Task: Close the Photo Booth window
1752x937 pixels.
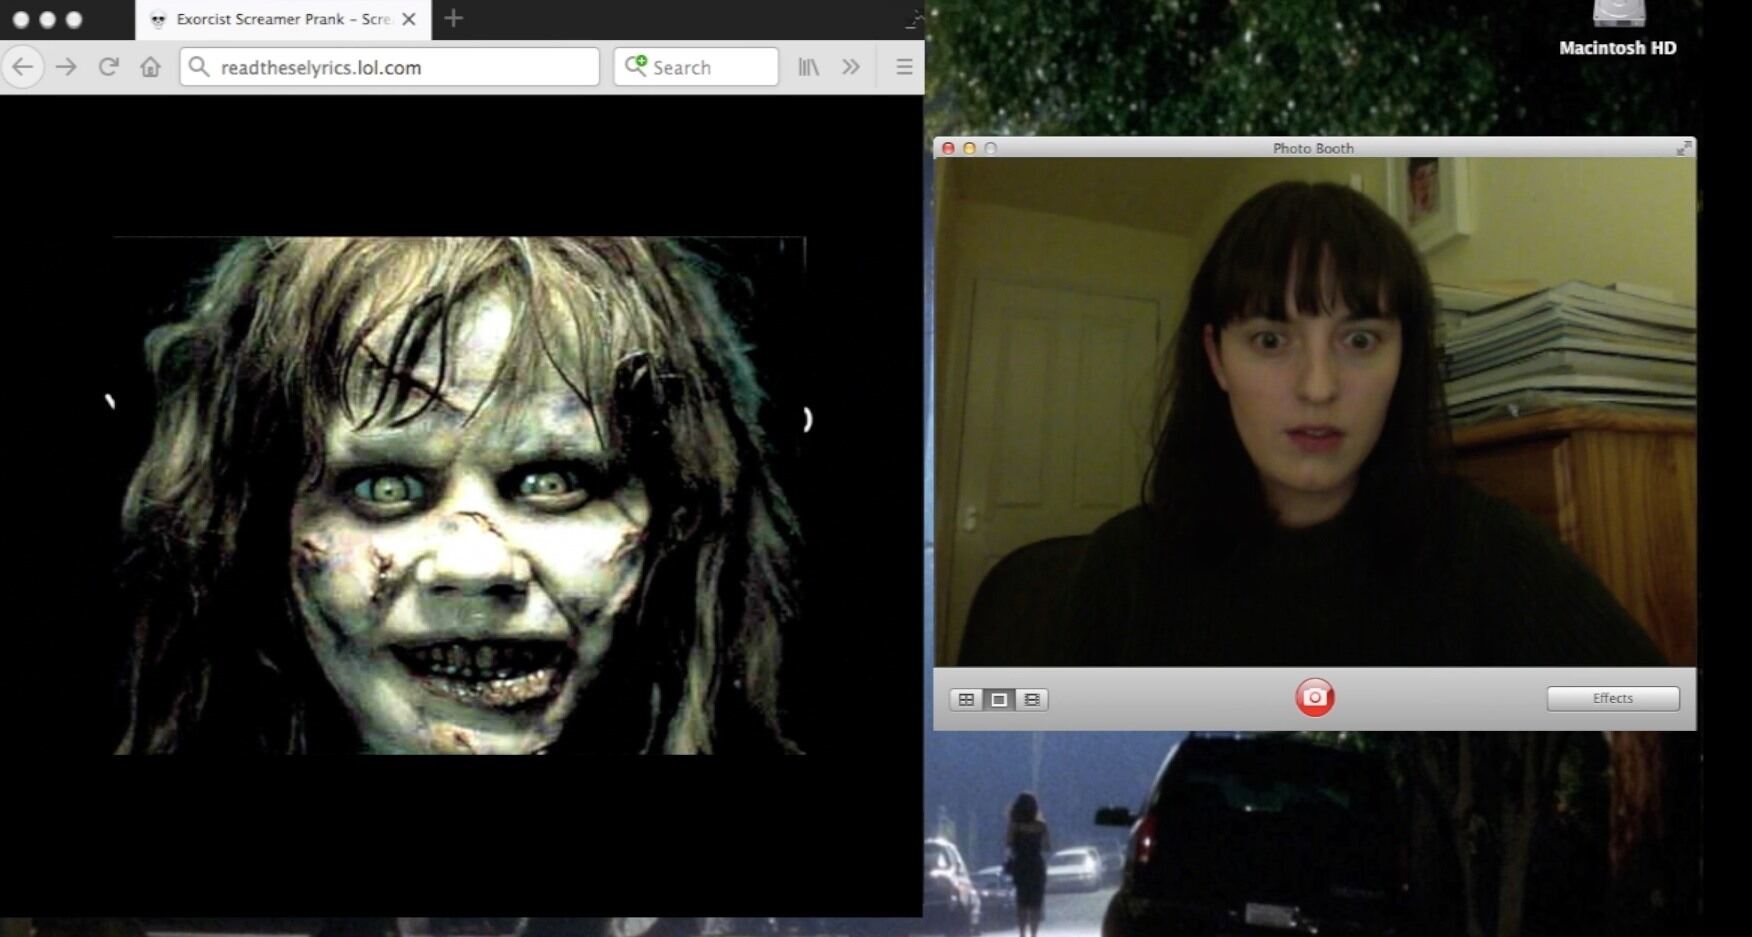Action: (948, 148)
